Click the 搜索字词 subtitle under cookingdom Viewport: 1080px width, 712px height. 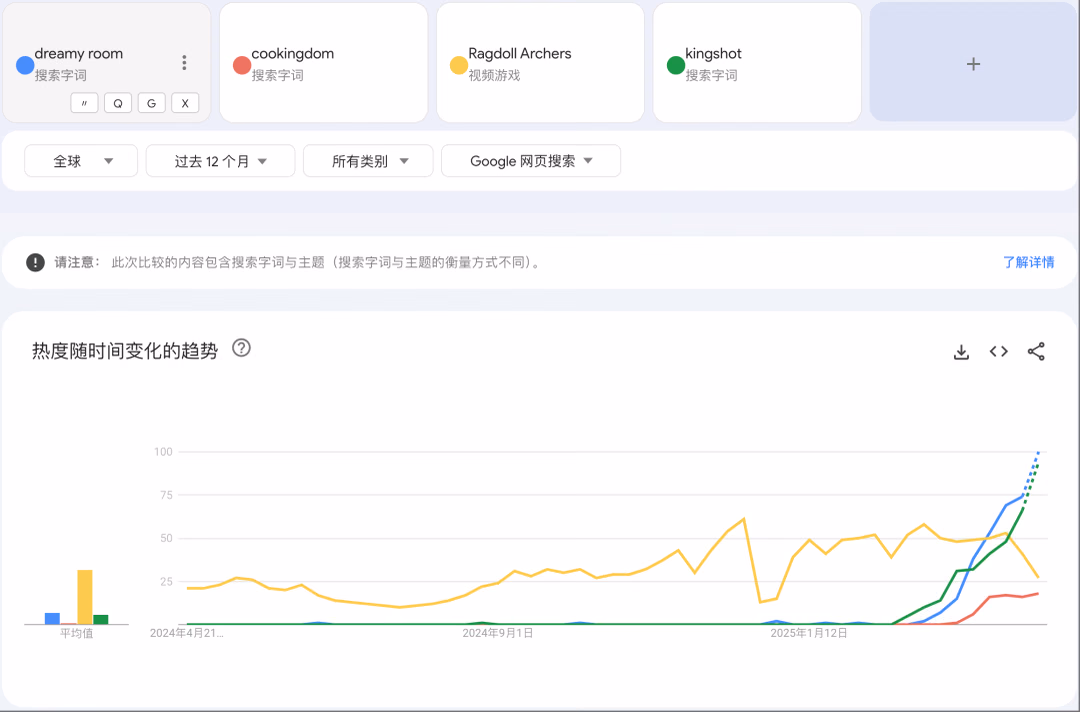278,75
